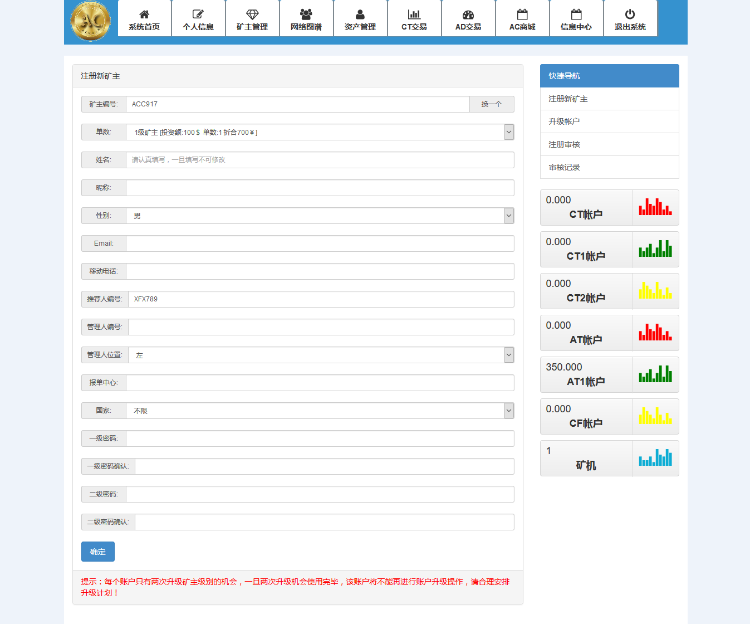Open 注册新矿主 in quick navigation sidebar
The image size is (750, 624).
coord(609,99)
